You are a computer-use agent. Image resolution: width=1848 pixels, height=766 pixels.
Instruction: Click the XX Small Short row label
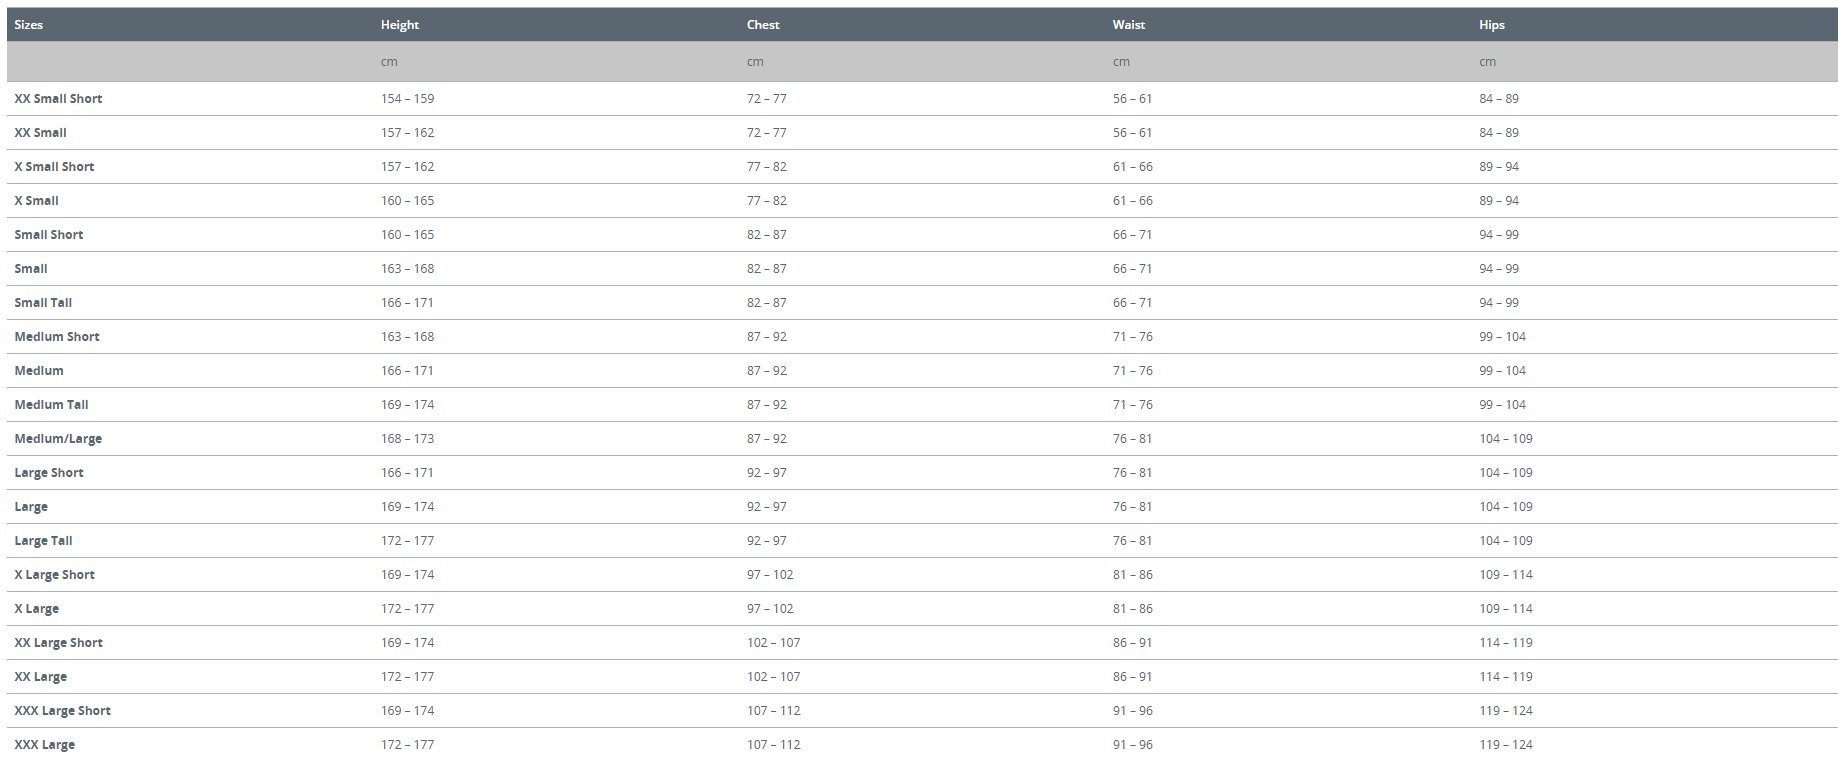coord(58,99)
